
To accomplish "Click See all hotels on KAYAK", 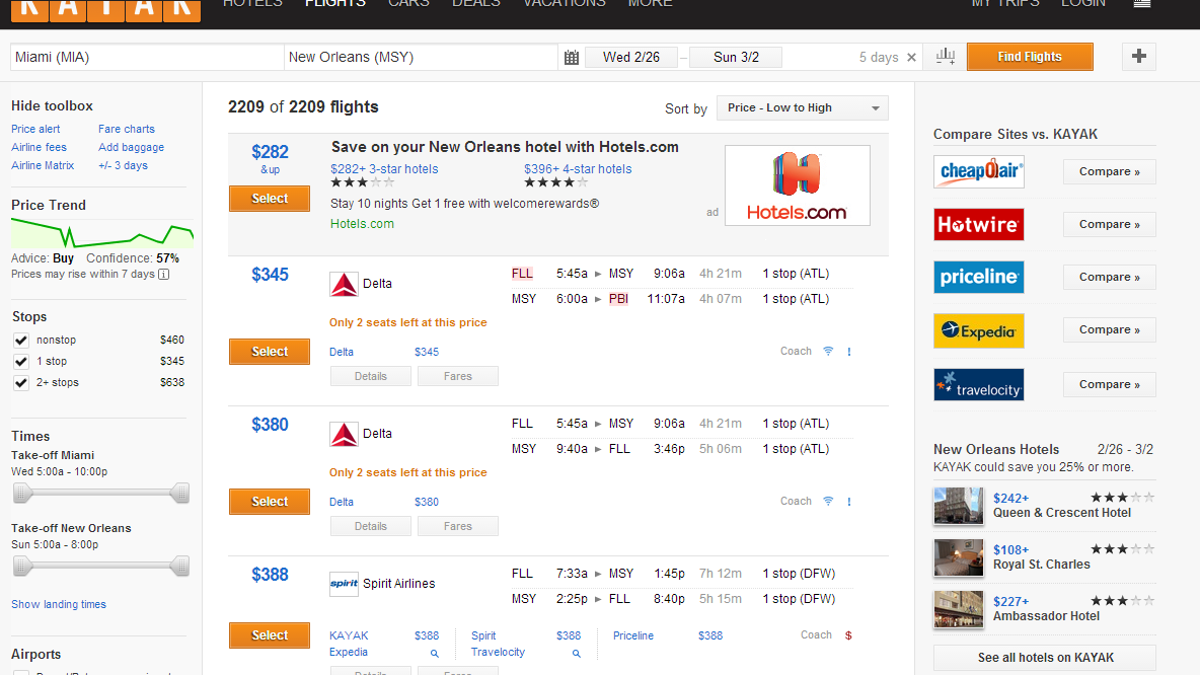I will 1045,658.
